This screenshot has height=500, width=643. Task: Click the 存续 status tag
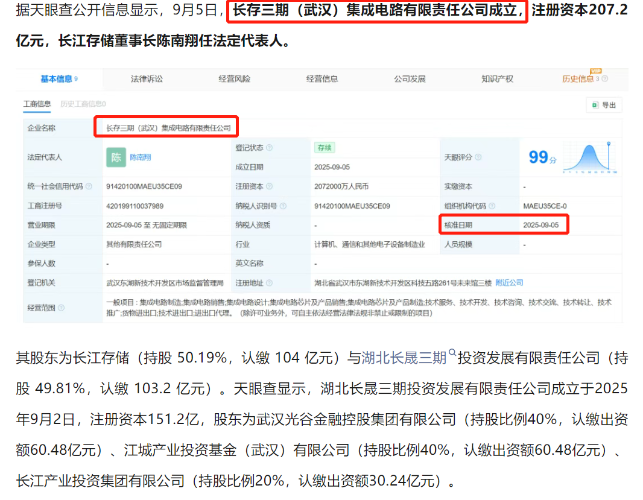pyautogui.click(x=324, y=148)
